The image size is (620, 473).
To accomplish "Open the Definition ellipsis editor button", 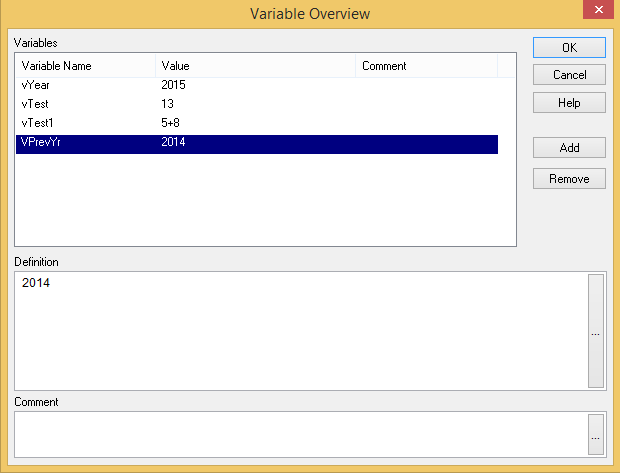I will 596,331.
